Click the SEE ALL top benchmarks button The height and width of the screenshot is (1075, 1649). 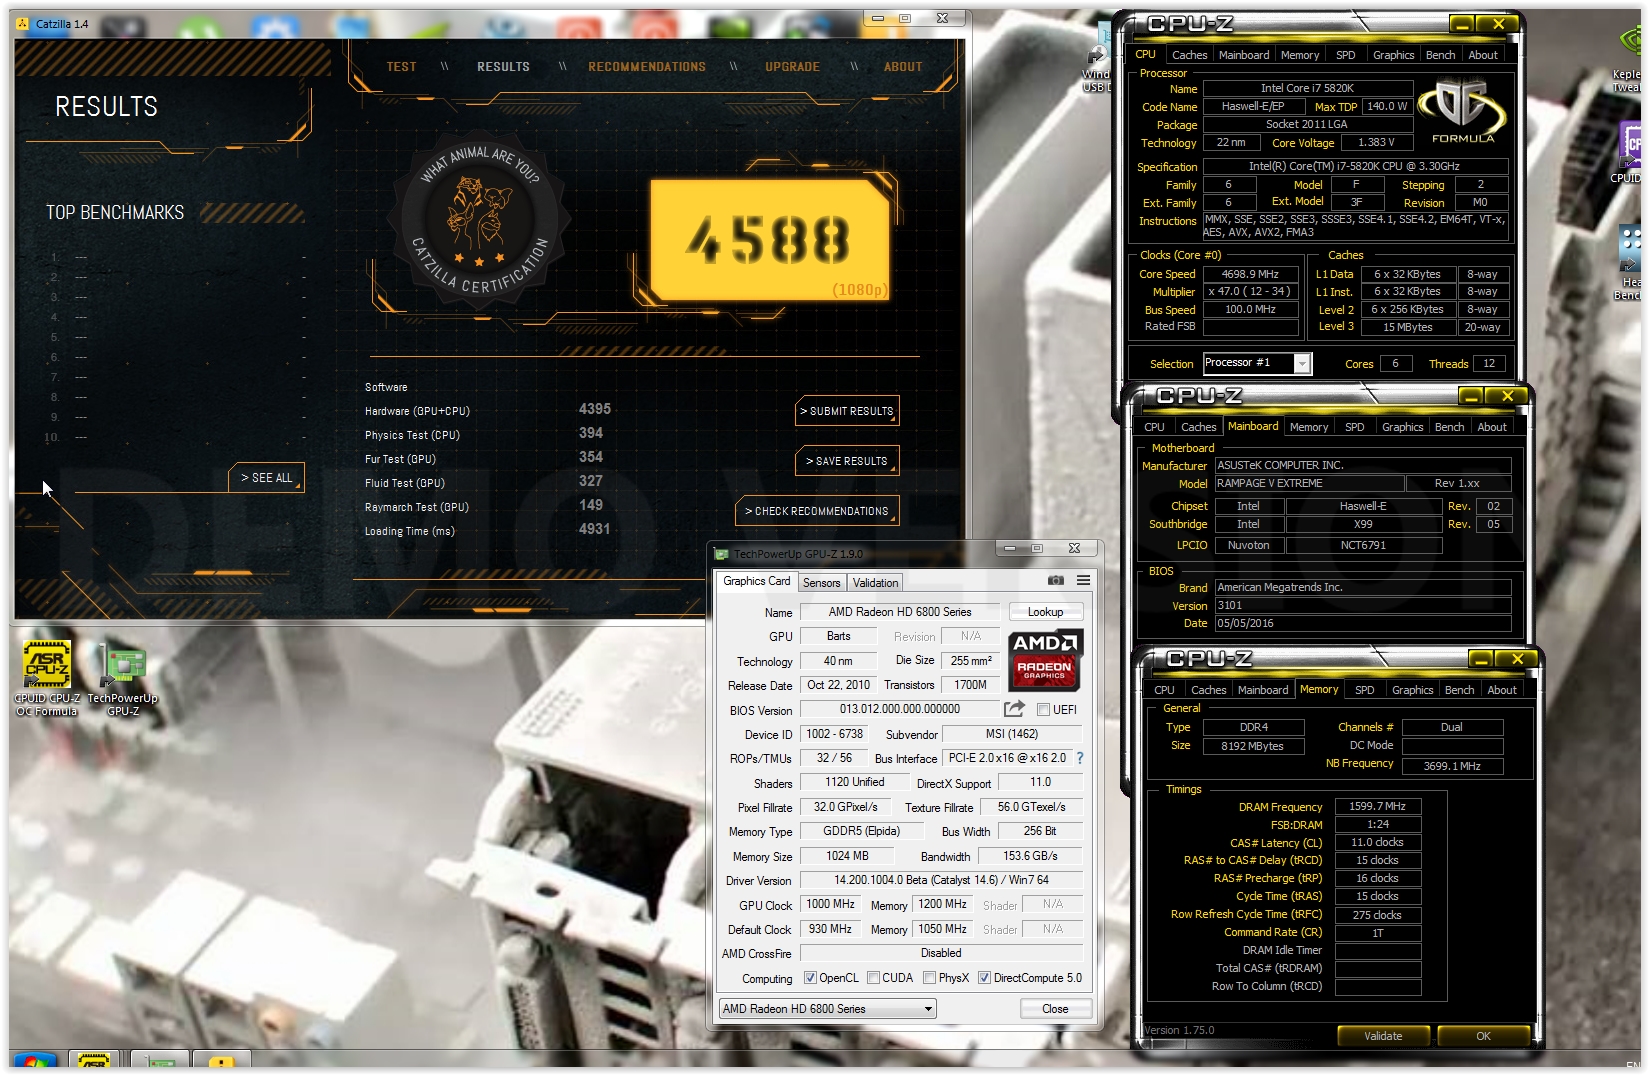click(266, 478)
